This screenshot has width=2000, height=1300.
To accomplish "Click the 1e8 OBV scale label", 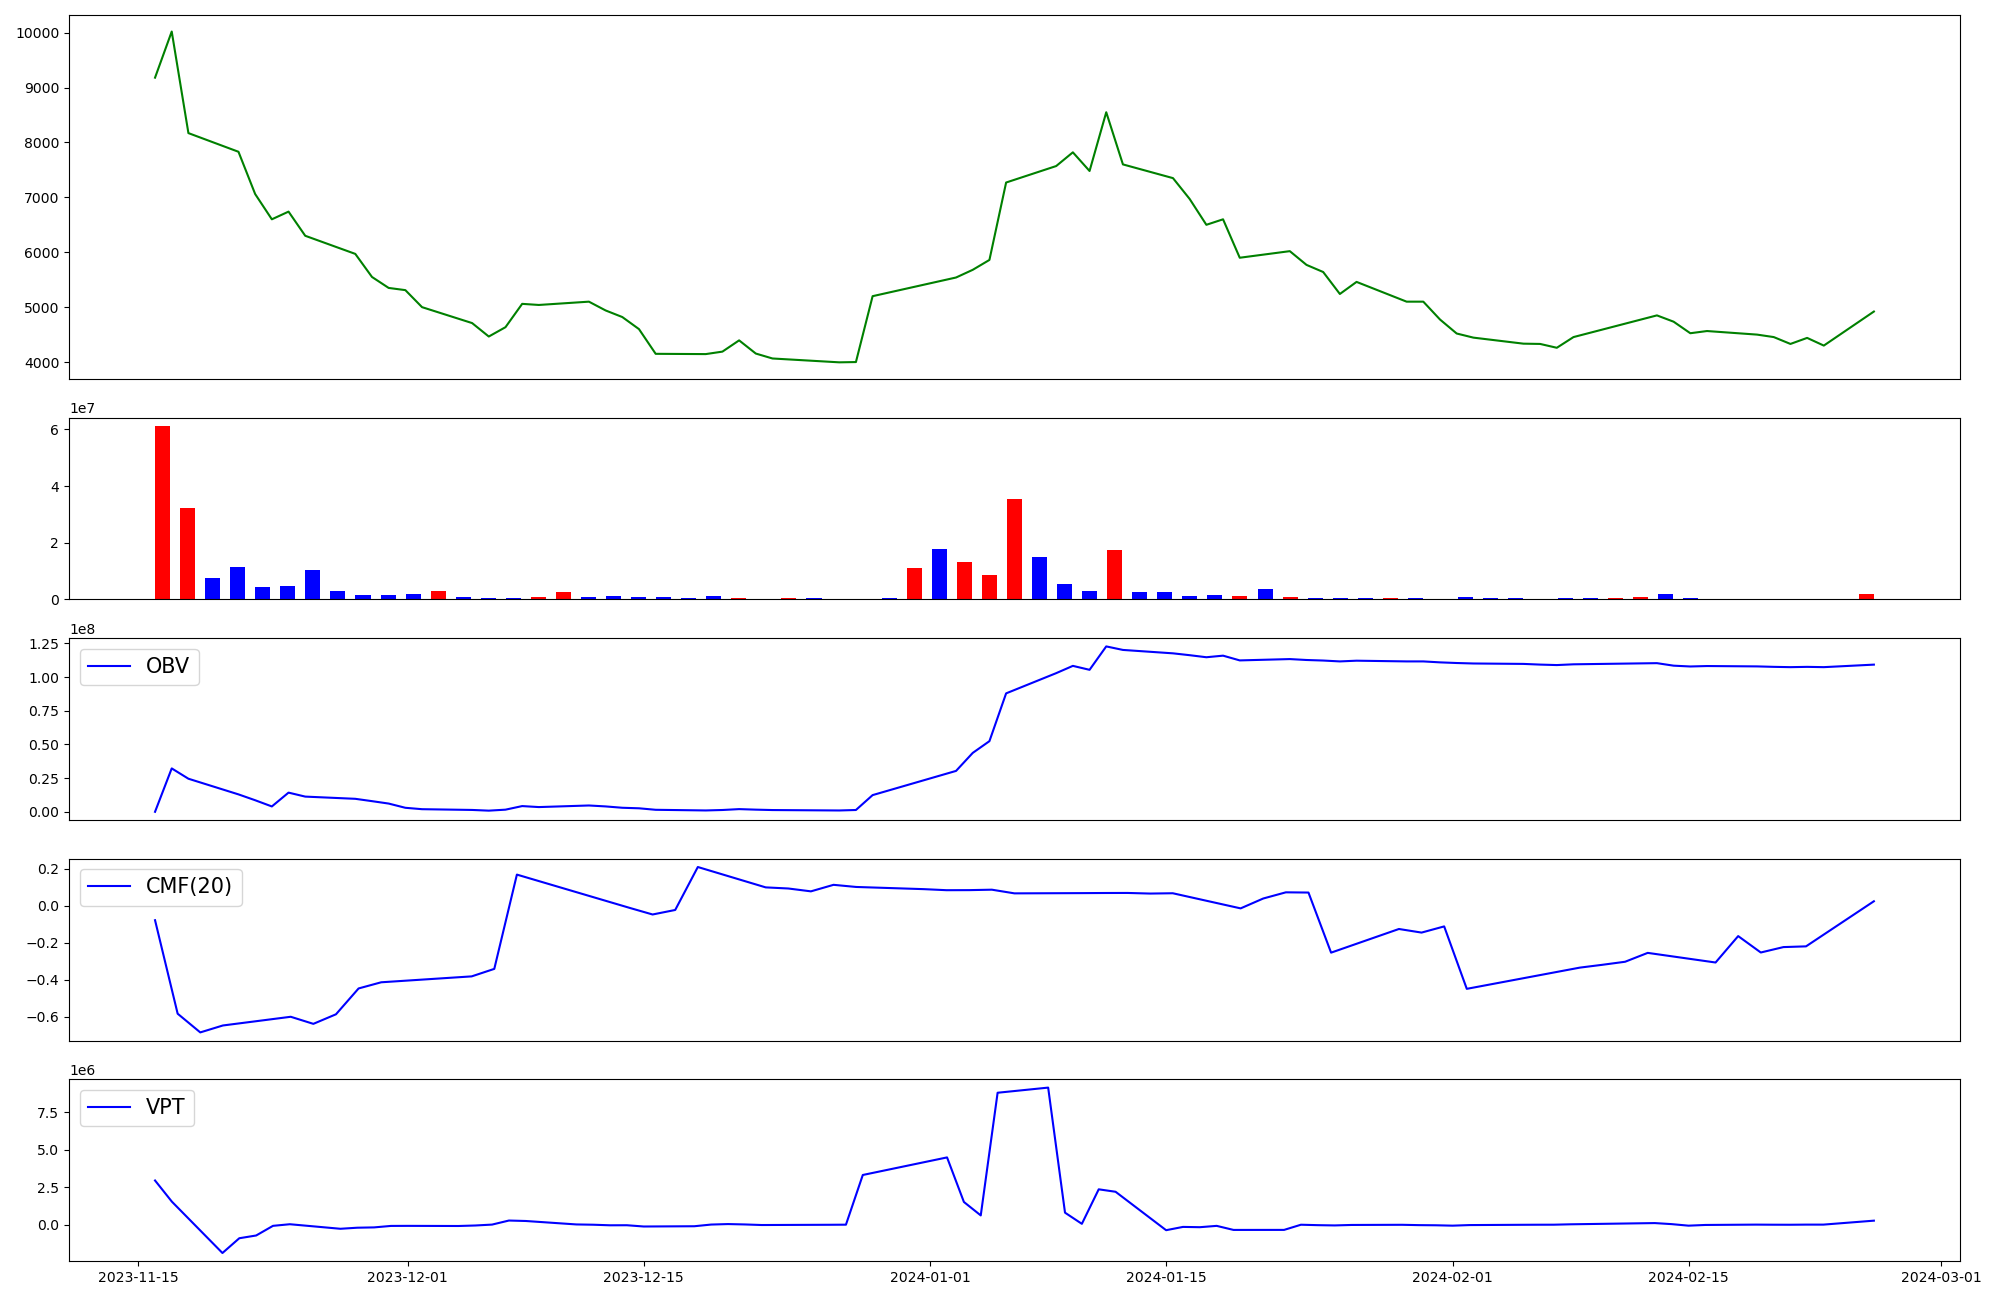I will pos(82,629).
